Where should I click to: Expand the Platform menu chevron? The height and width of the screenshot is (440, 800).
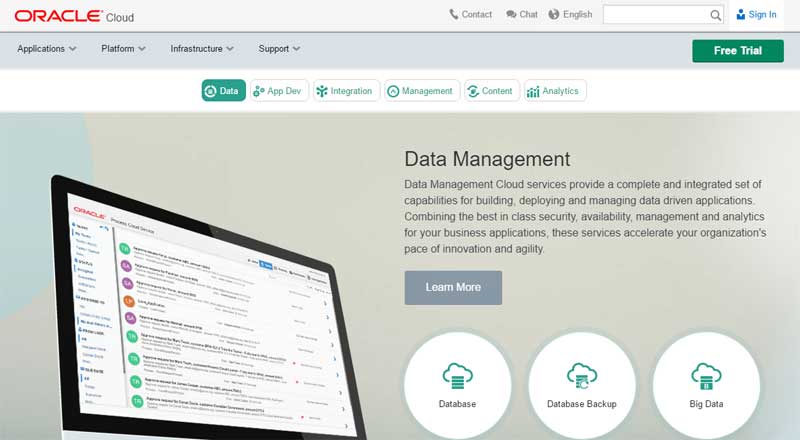tap(142, 48)
